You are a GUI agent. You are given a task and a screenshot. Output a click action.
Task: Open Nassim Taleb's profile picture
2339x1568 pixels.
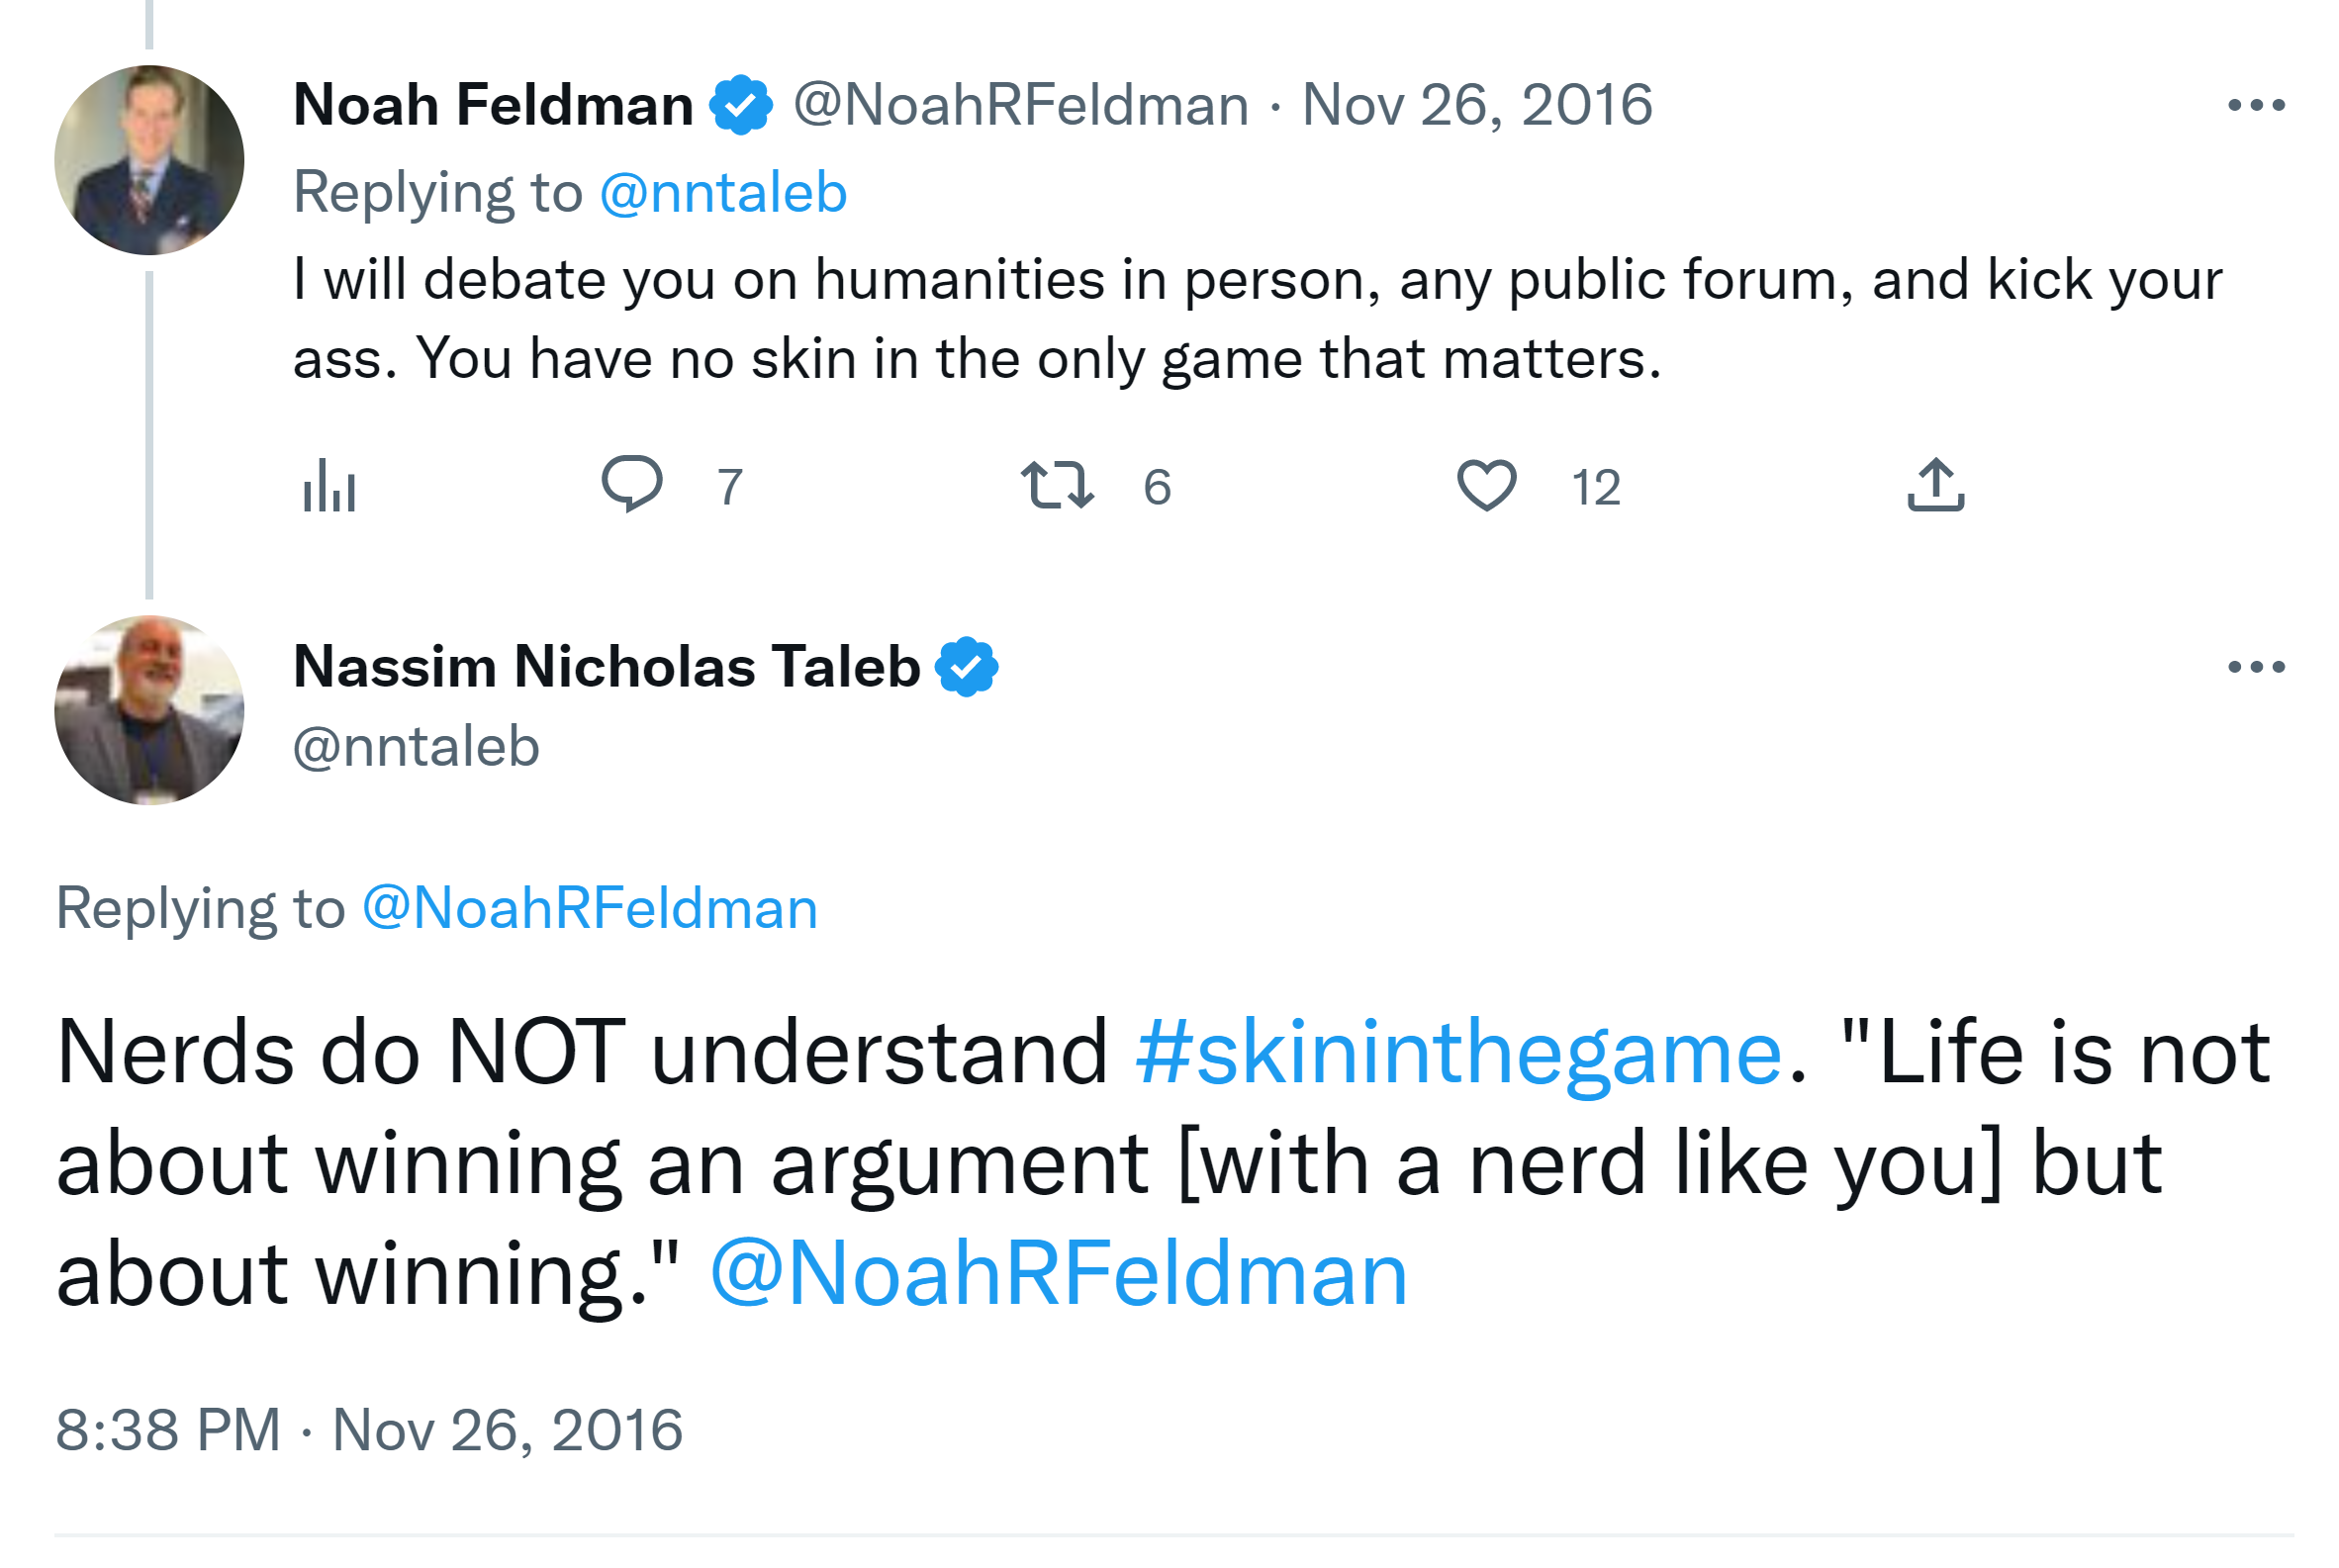pyautogui.click(x=149, y=710)
